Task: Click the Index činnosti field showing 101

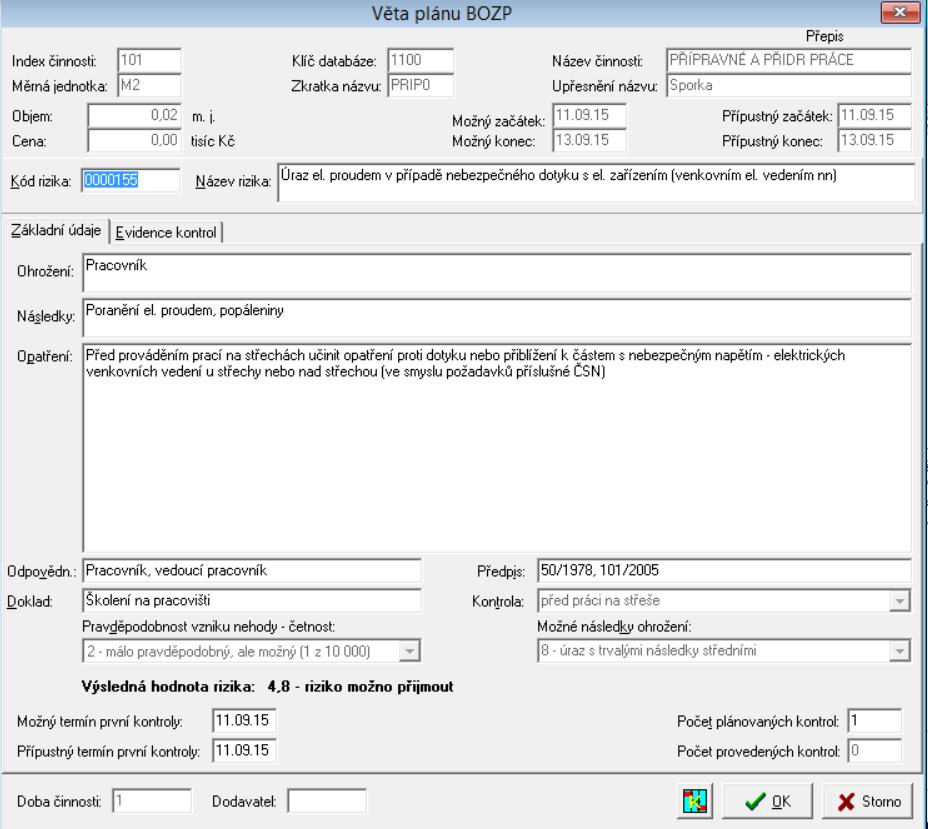Action: tap(149, 60)
